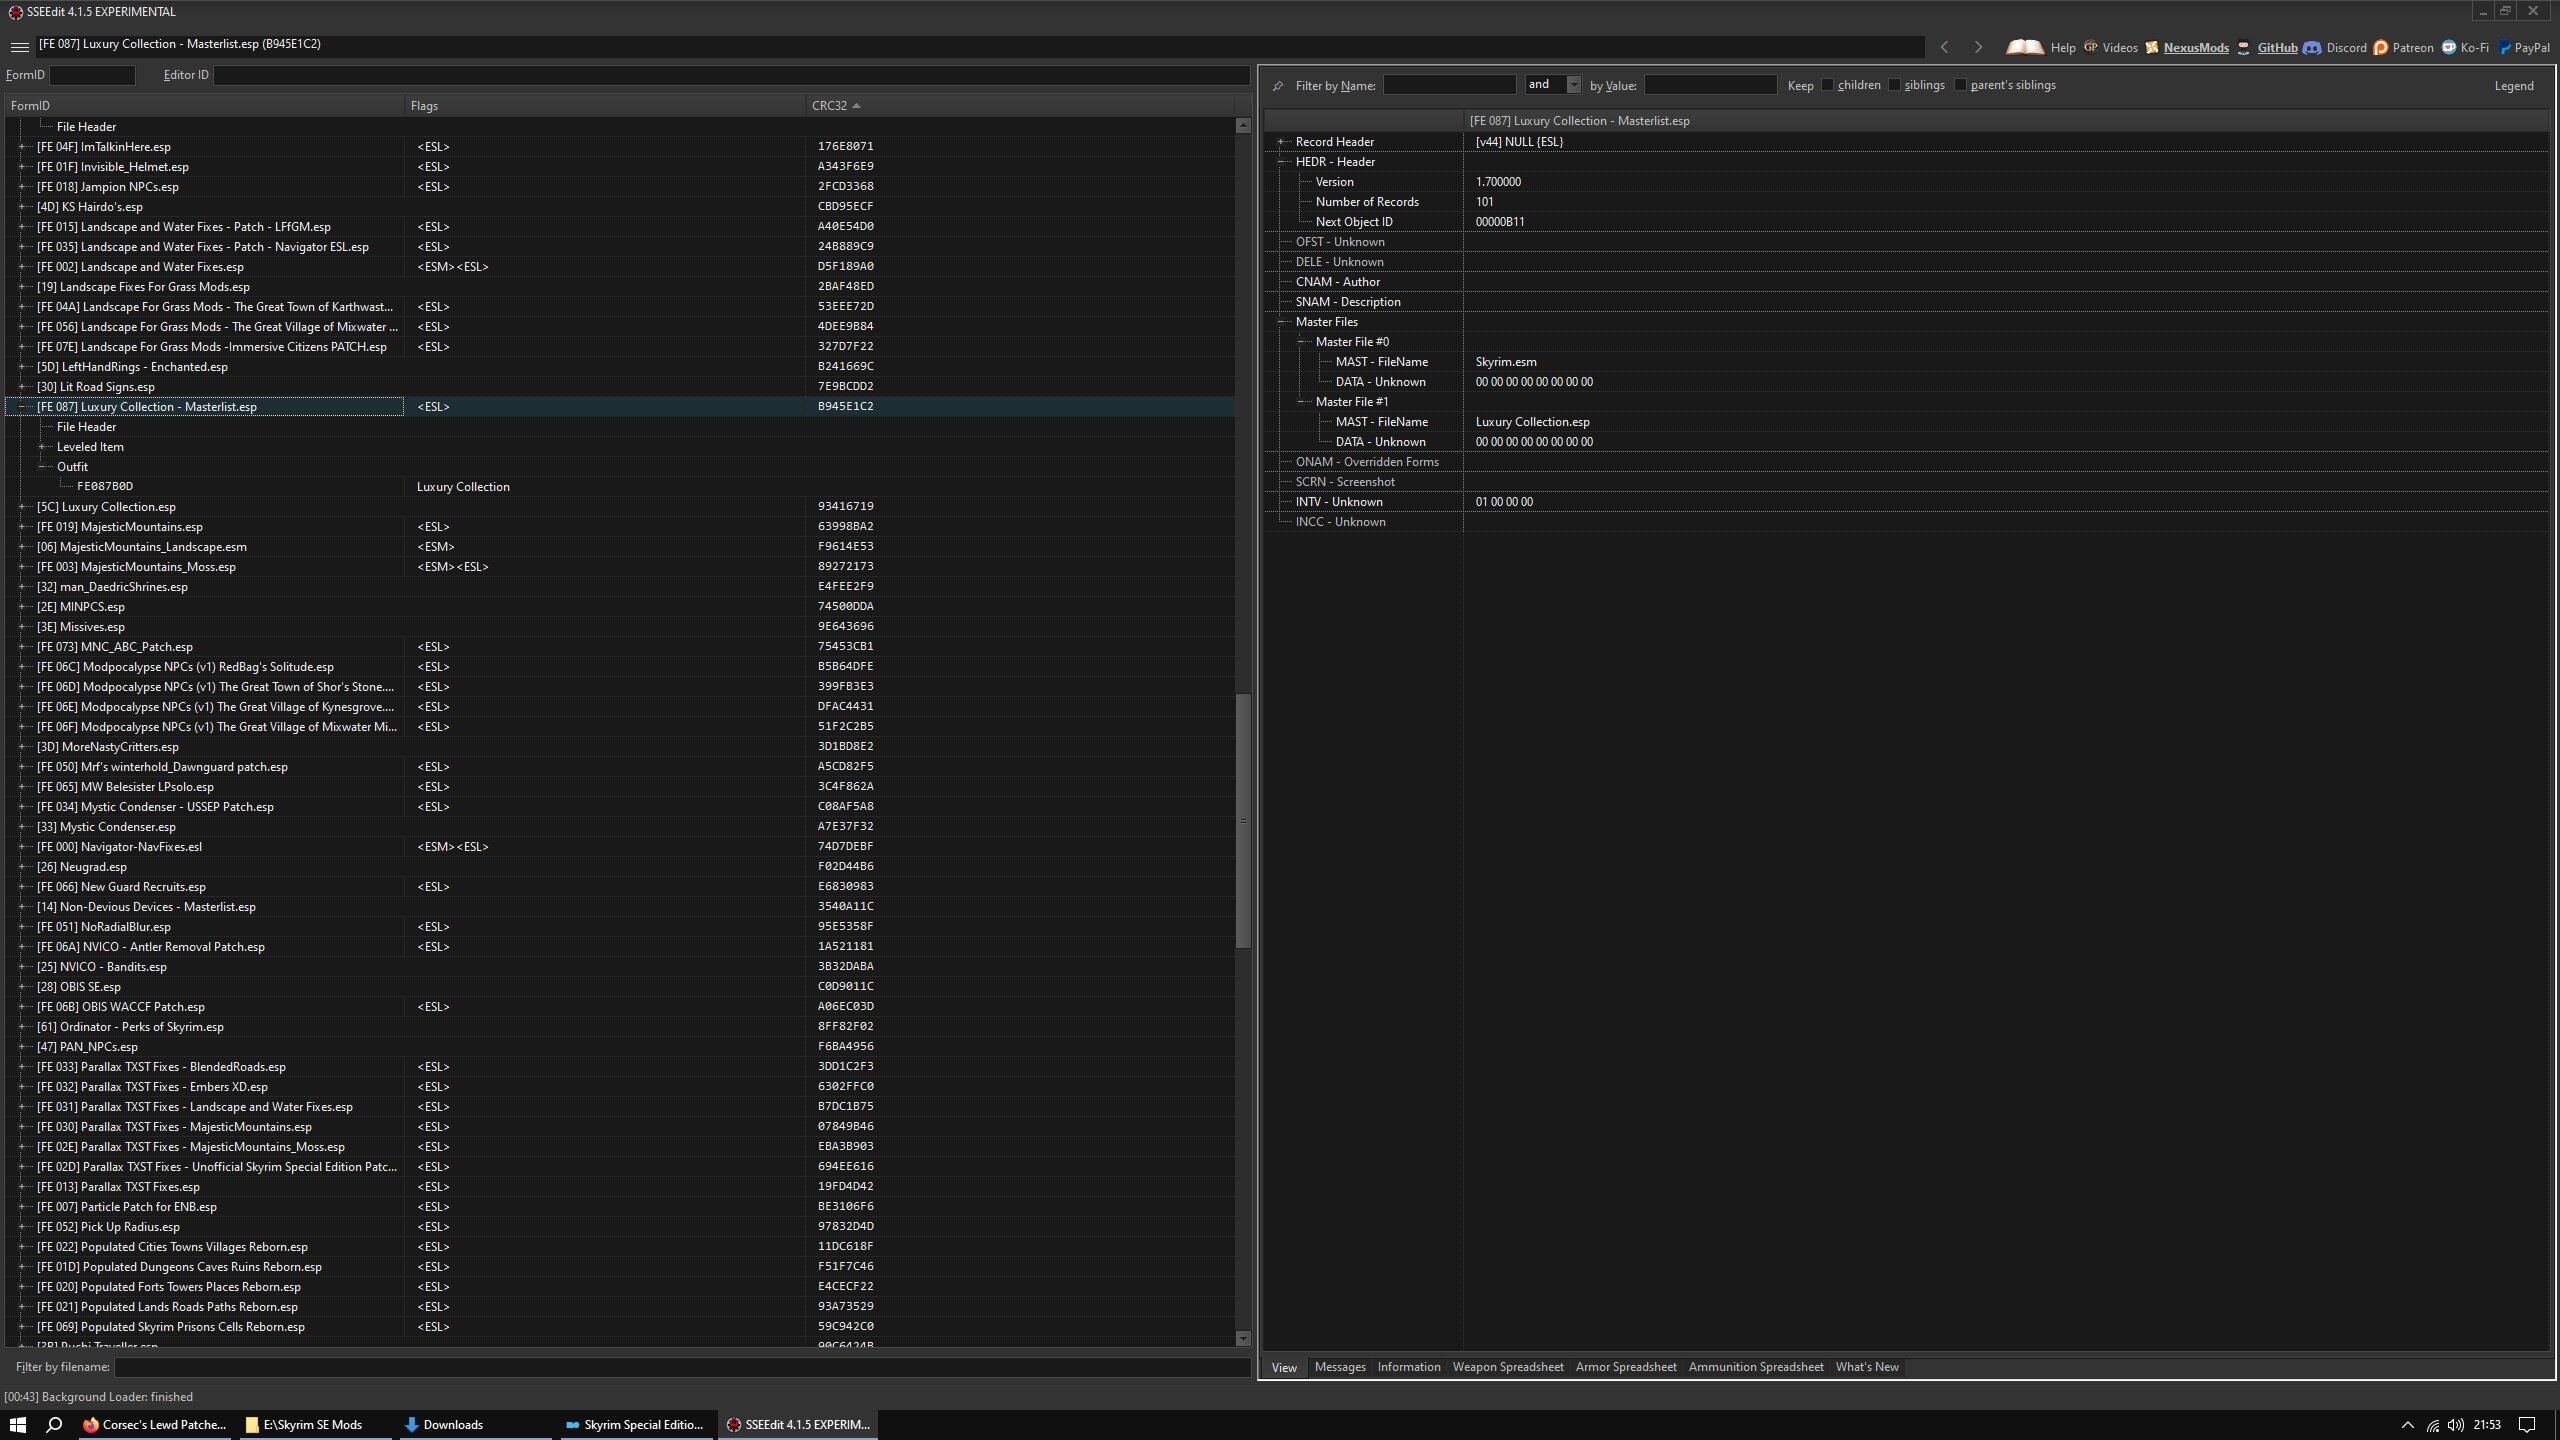Click the forward navigation arrow

(x=1978, y=47)
